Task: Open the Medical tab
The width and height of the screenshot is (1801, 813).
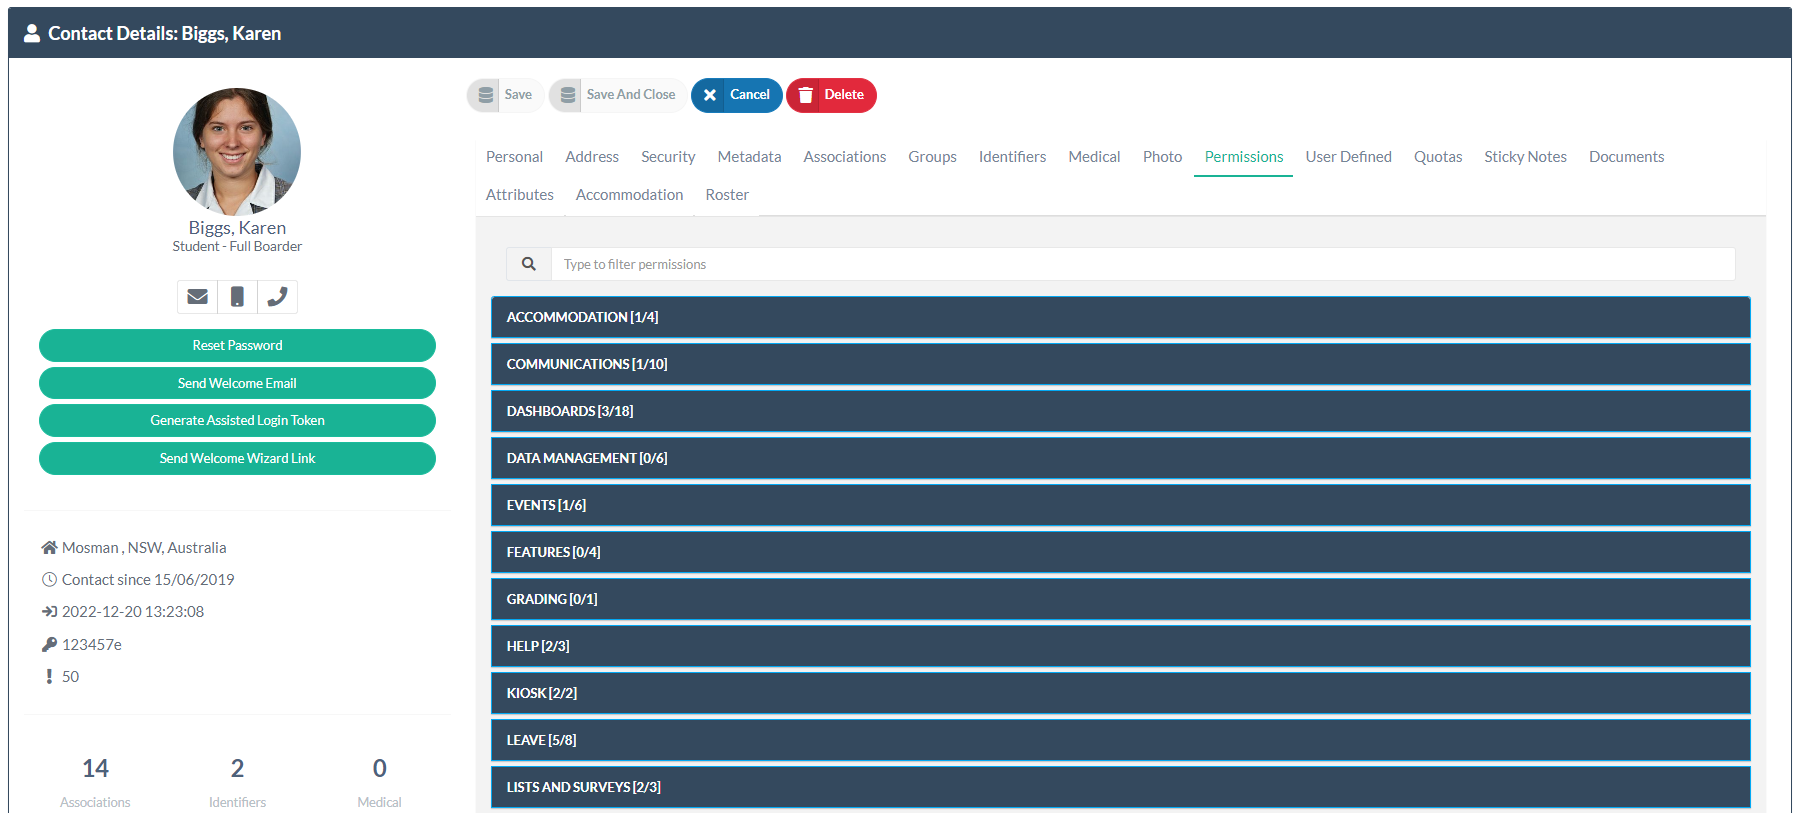Action: (x=1094, y=157)
